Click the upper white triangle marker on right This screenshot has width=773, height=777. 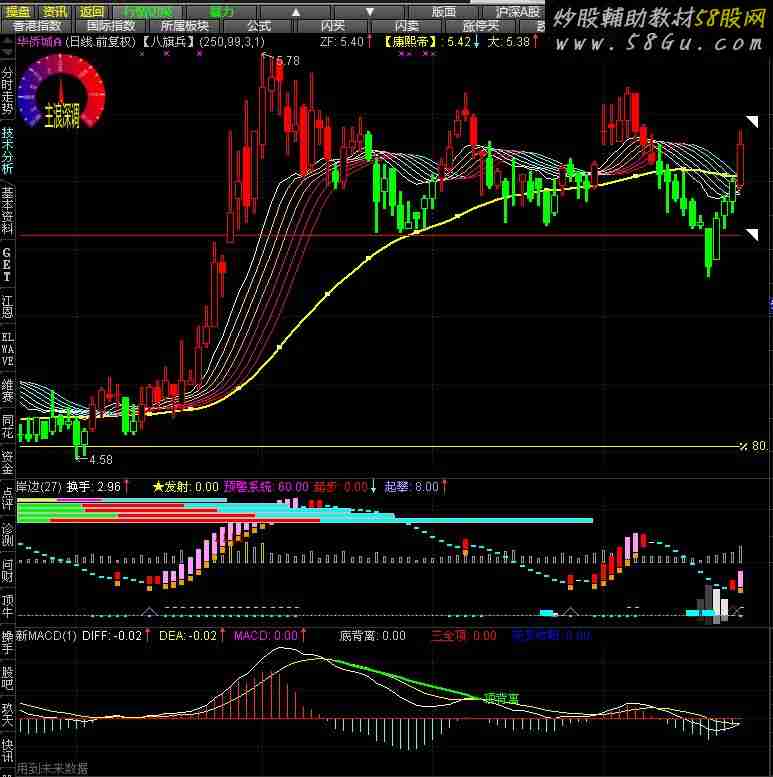point(752,121)
